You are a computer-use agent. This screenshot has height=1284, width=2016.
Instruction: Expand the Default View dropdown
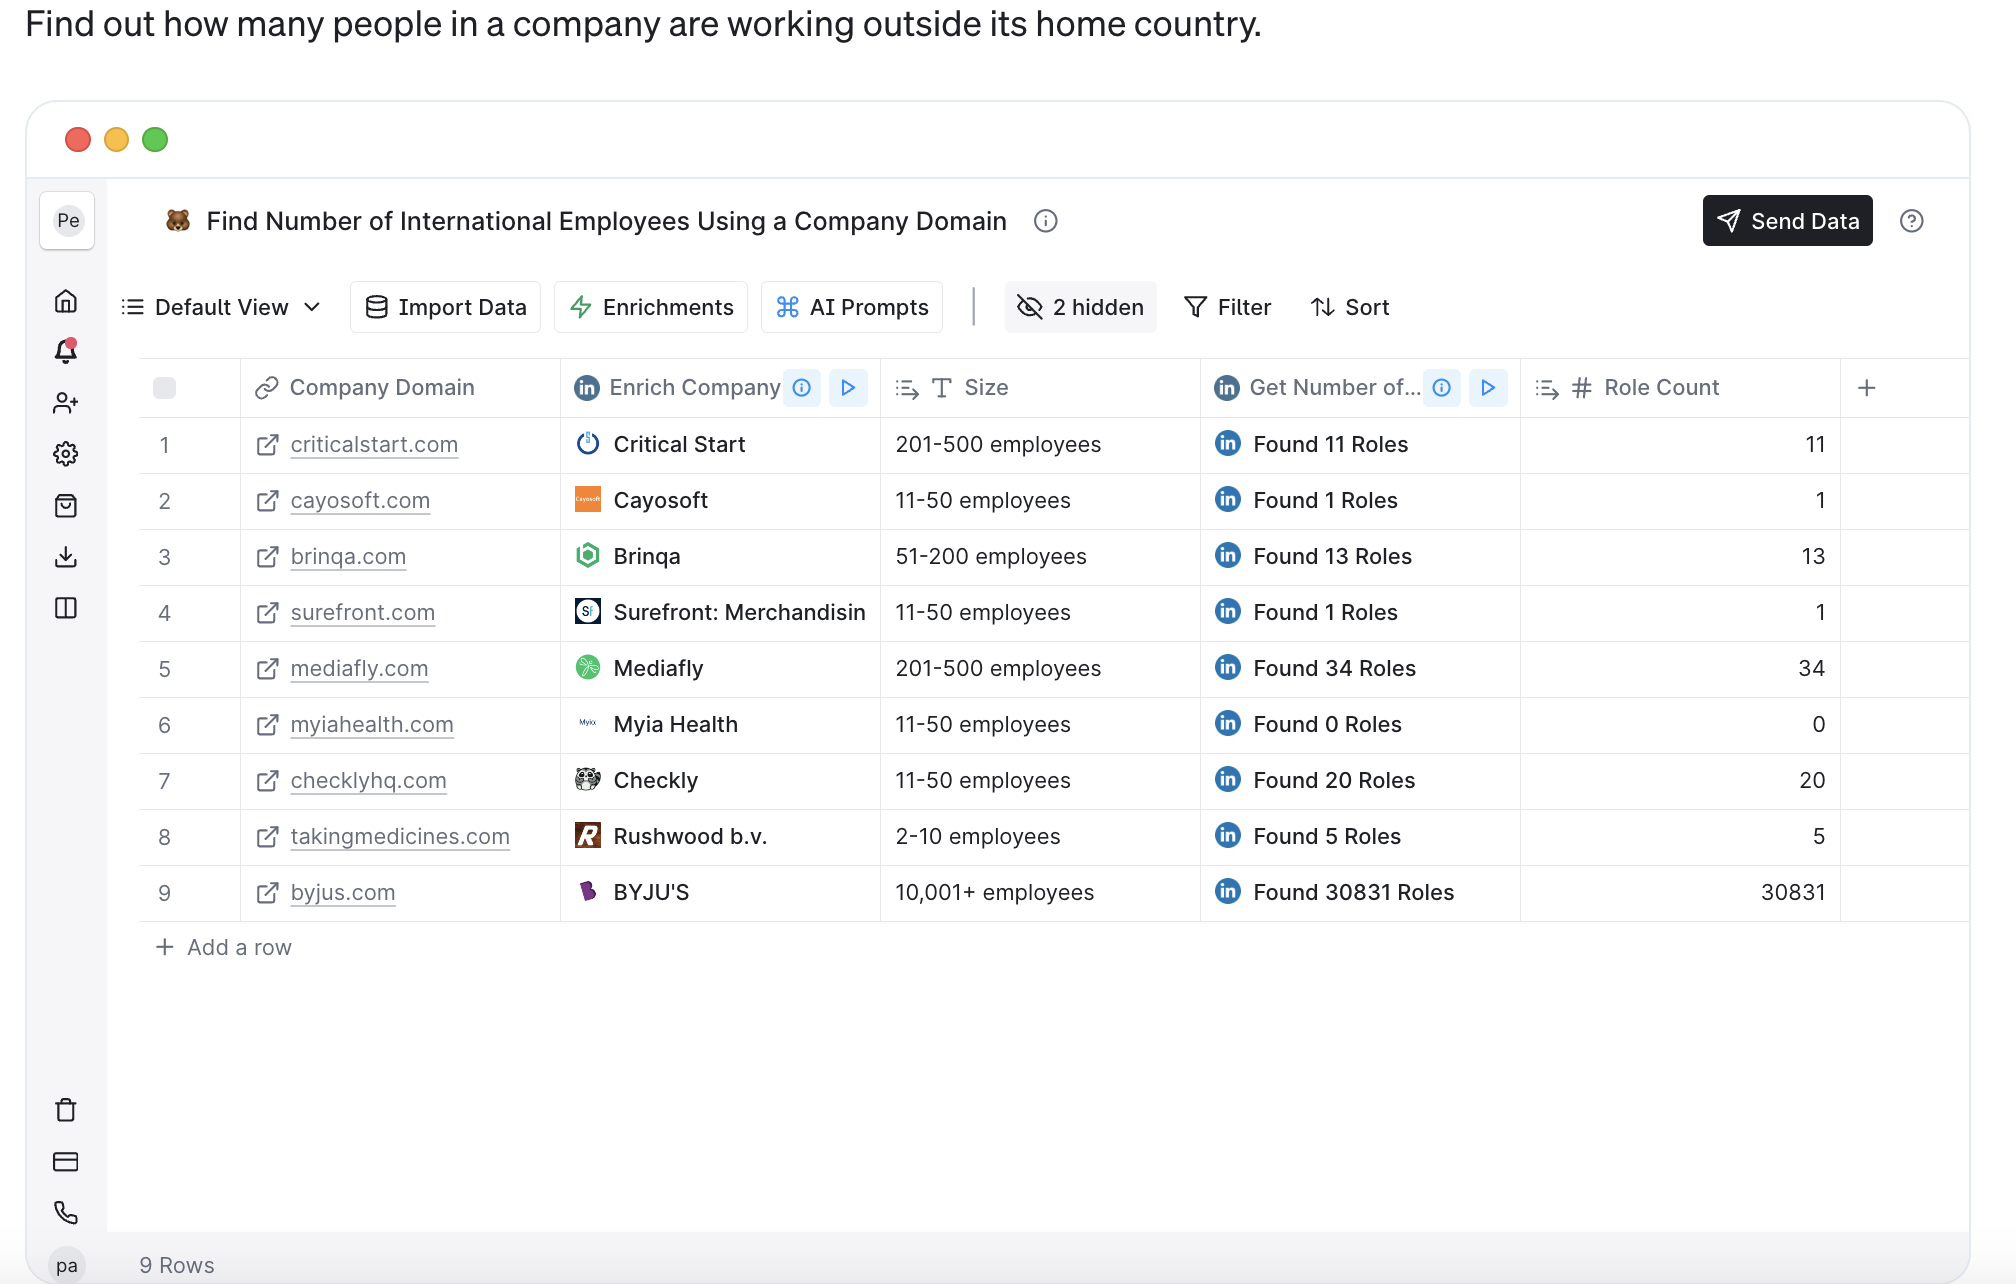(x=221, y=307)
